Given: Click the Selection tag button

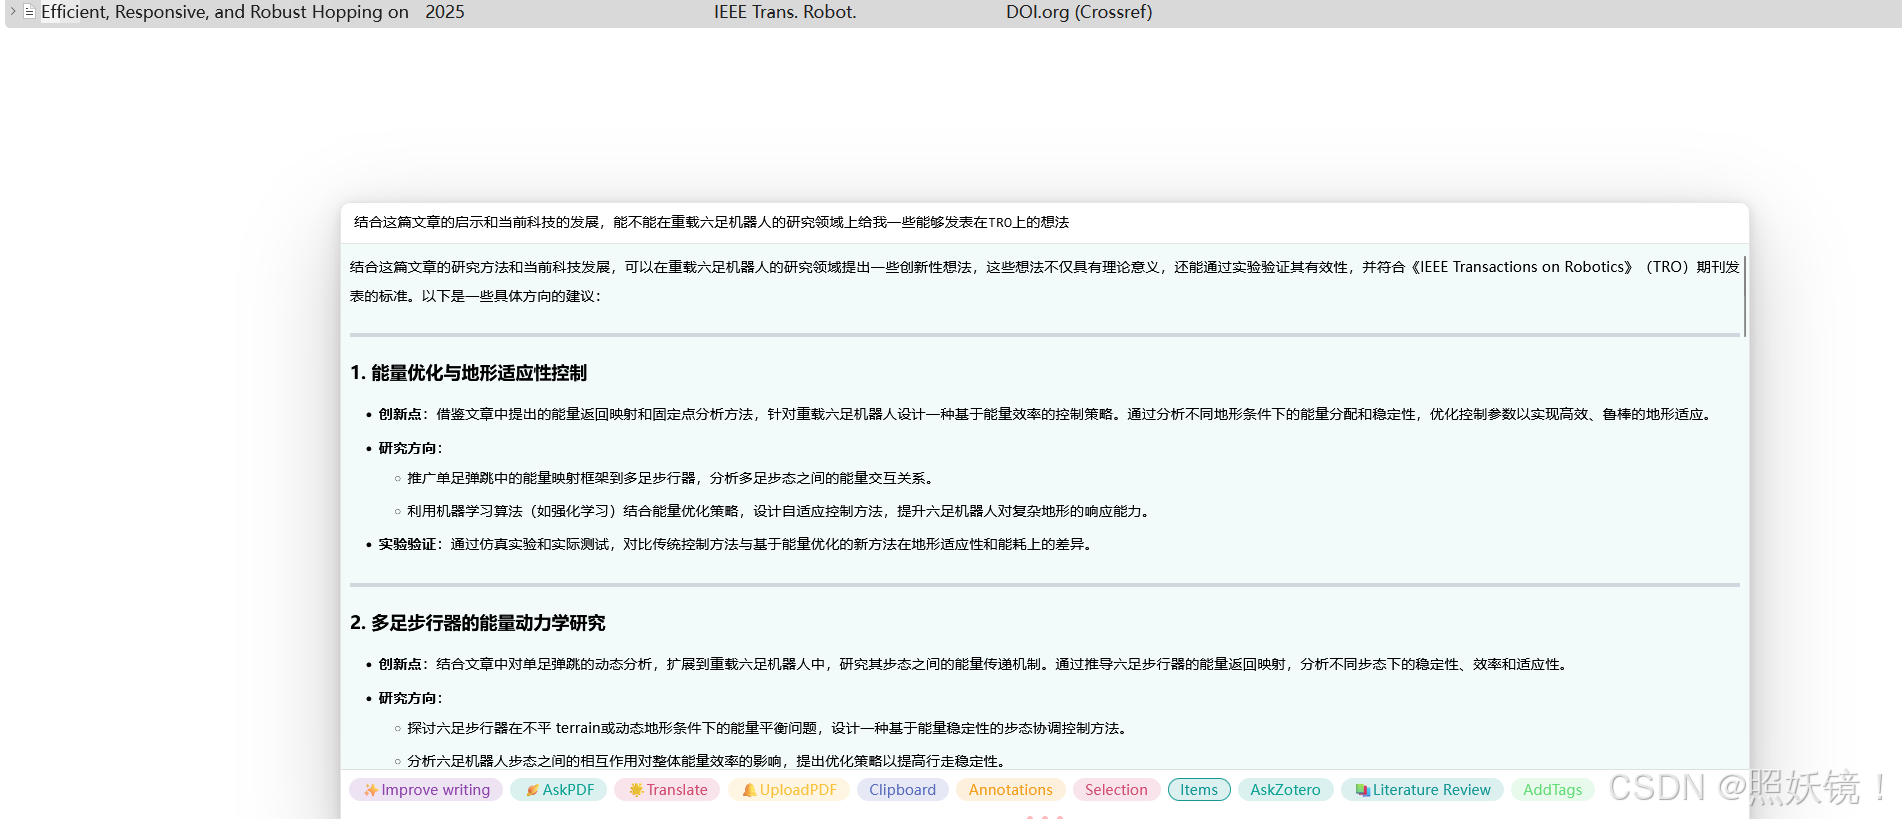Looking at the screenshot, I should pos(1116,790).
